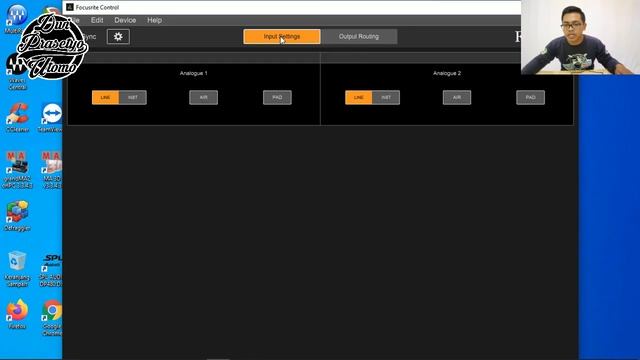Open the Device menu
This screenshot has width=640, height=360.
pyautogui.click(x=125, y=20)
